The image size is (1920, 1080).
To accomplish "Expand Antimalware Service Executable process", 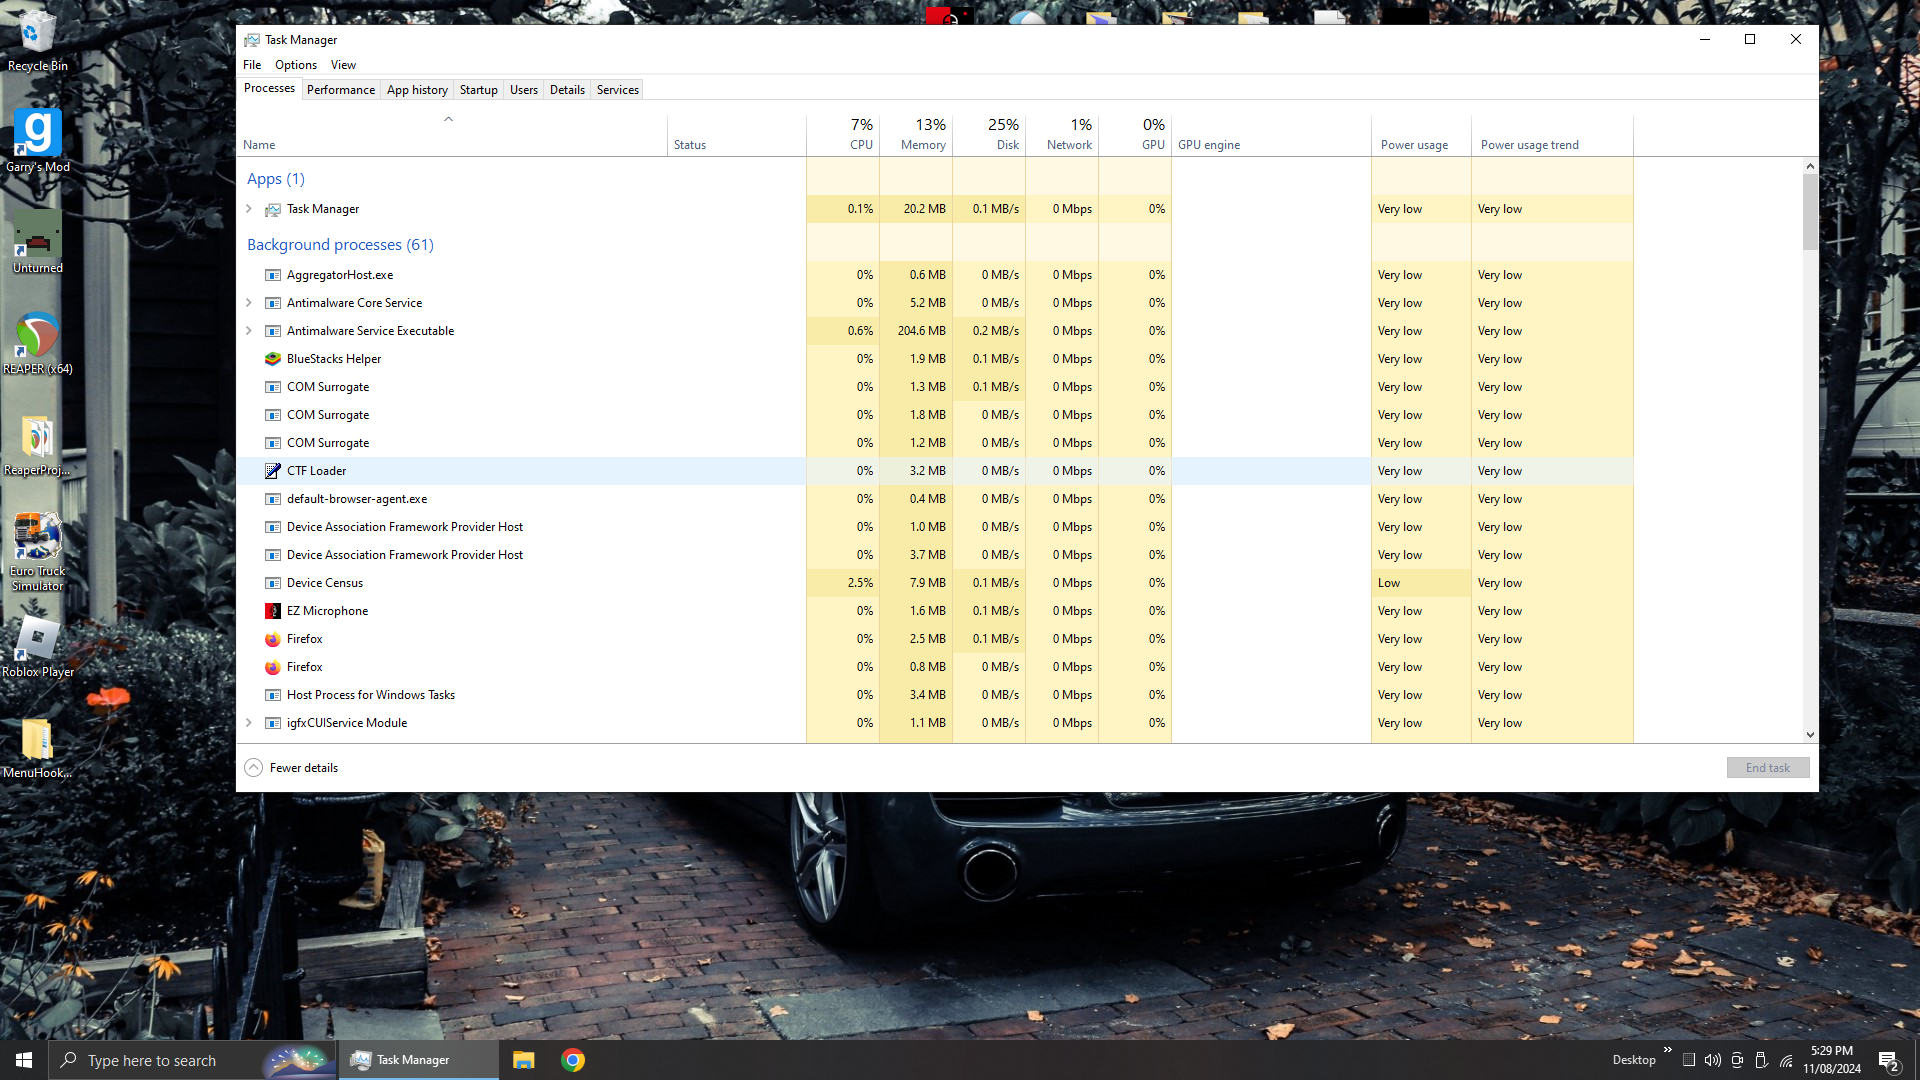I will point(249,331).
